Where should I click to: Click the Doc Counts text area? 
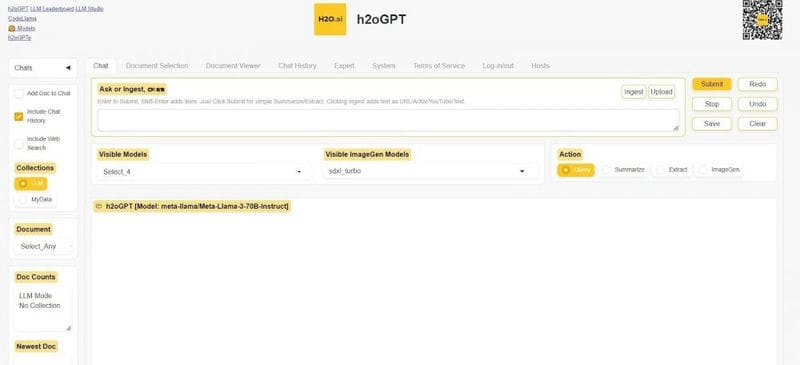click(43, 309)
